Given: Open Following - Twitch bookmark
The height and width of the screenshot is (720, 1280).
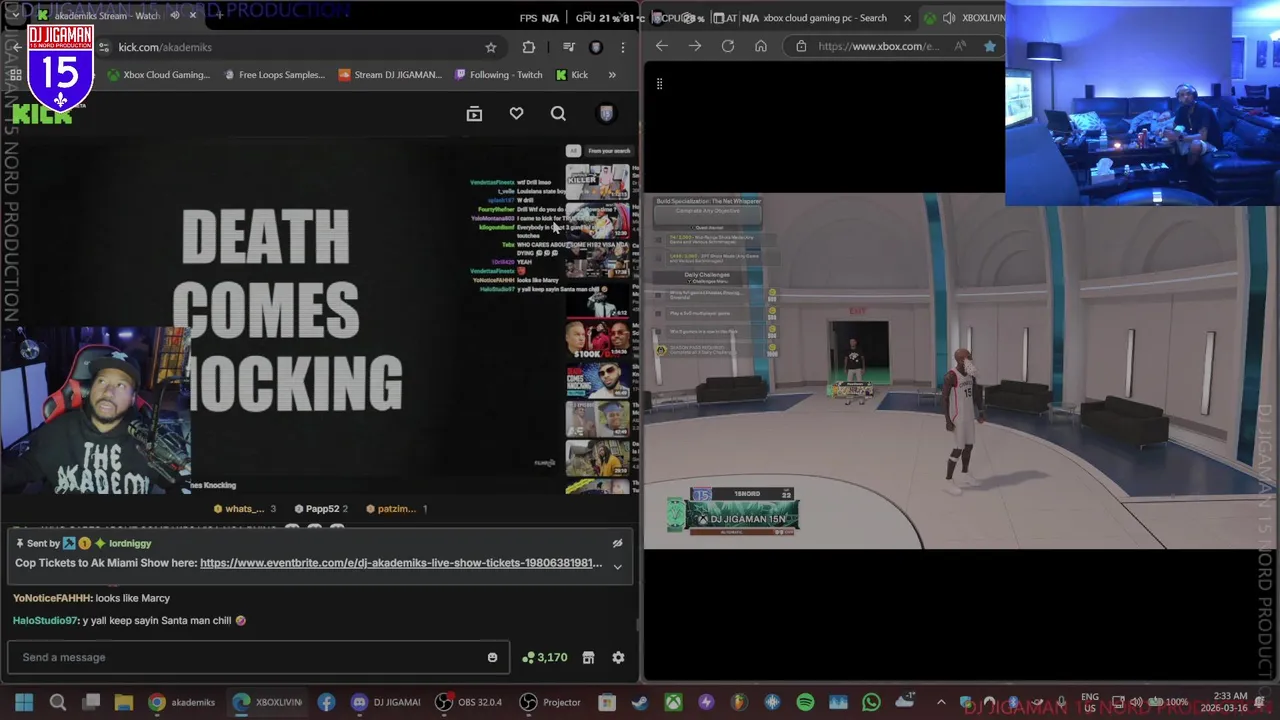Looking at the screenshot, I should pos(498,75).
